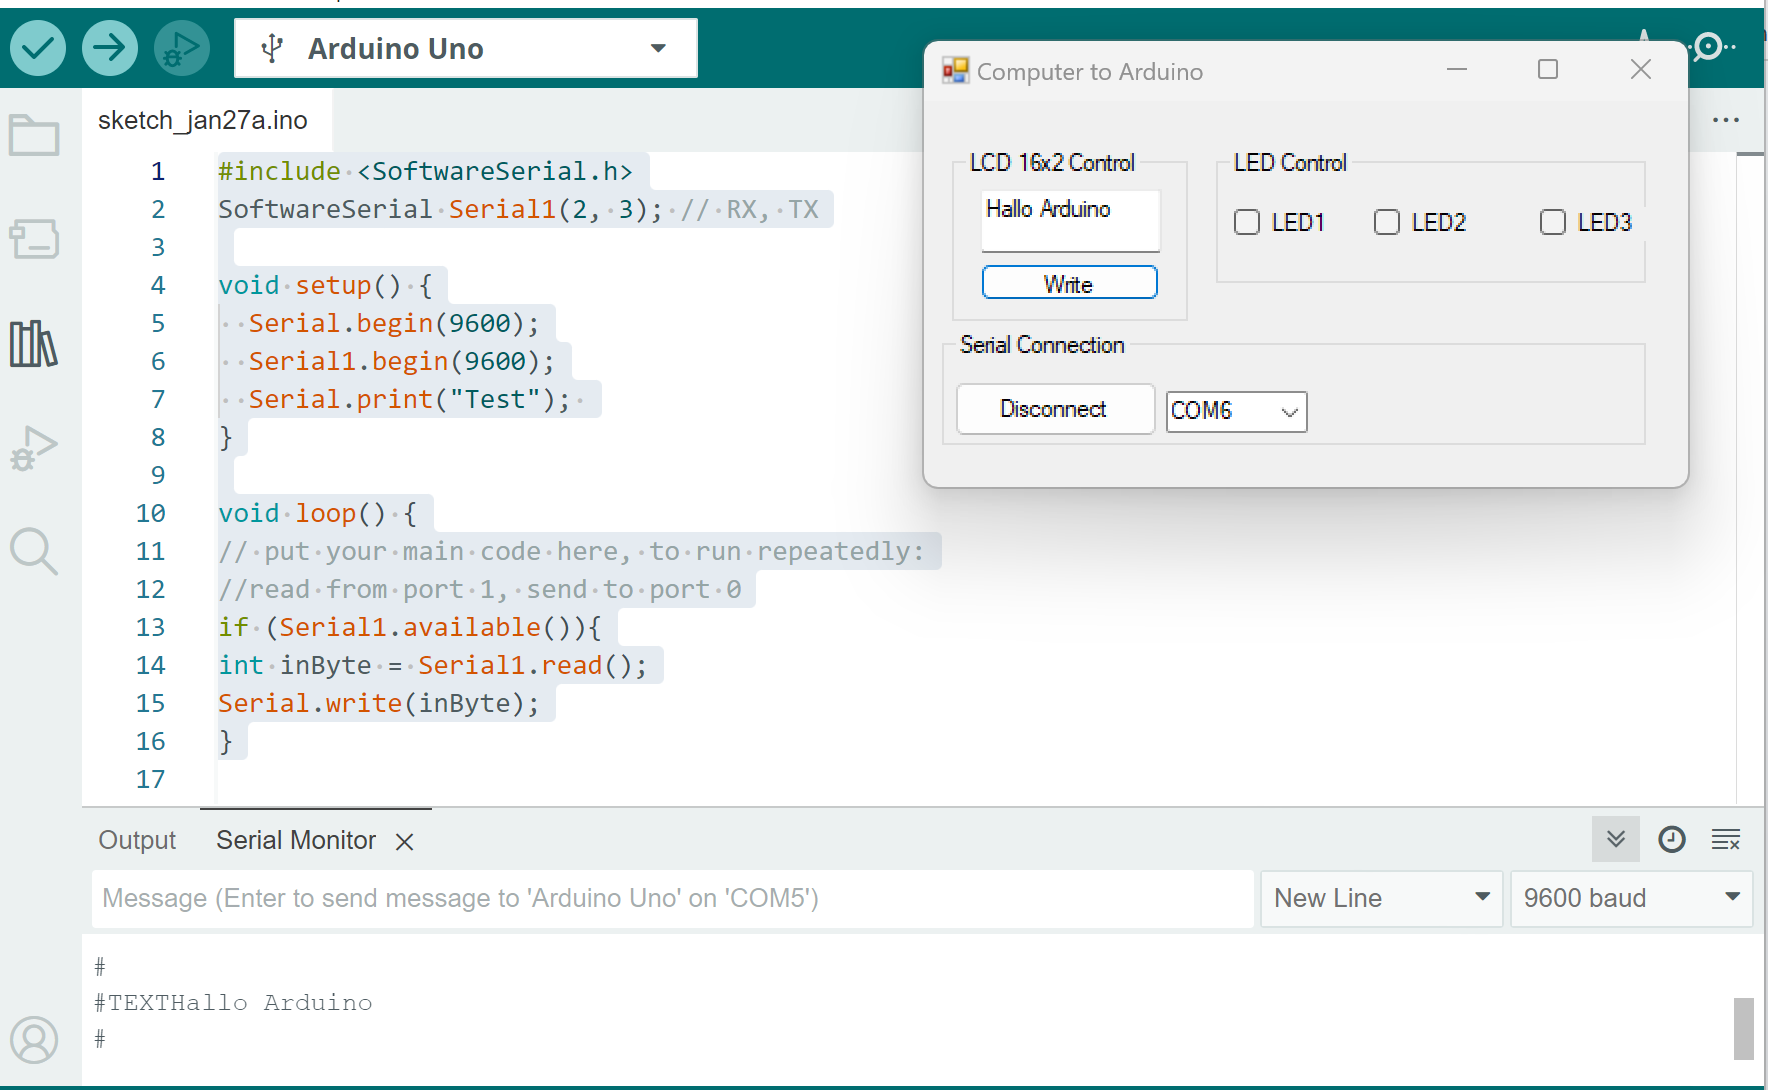Click the Serial Monitor output scrollbar thumb
The height and width of the screenshot is (1090, 1768).
pyautogui.click(x=1744, y=1028)
